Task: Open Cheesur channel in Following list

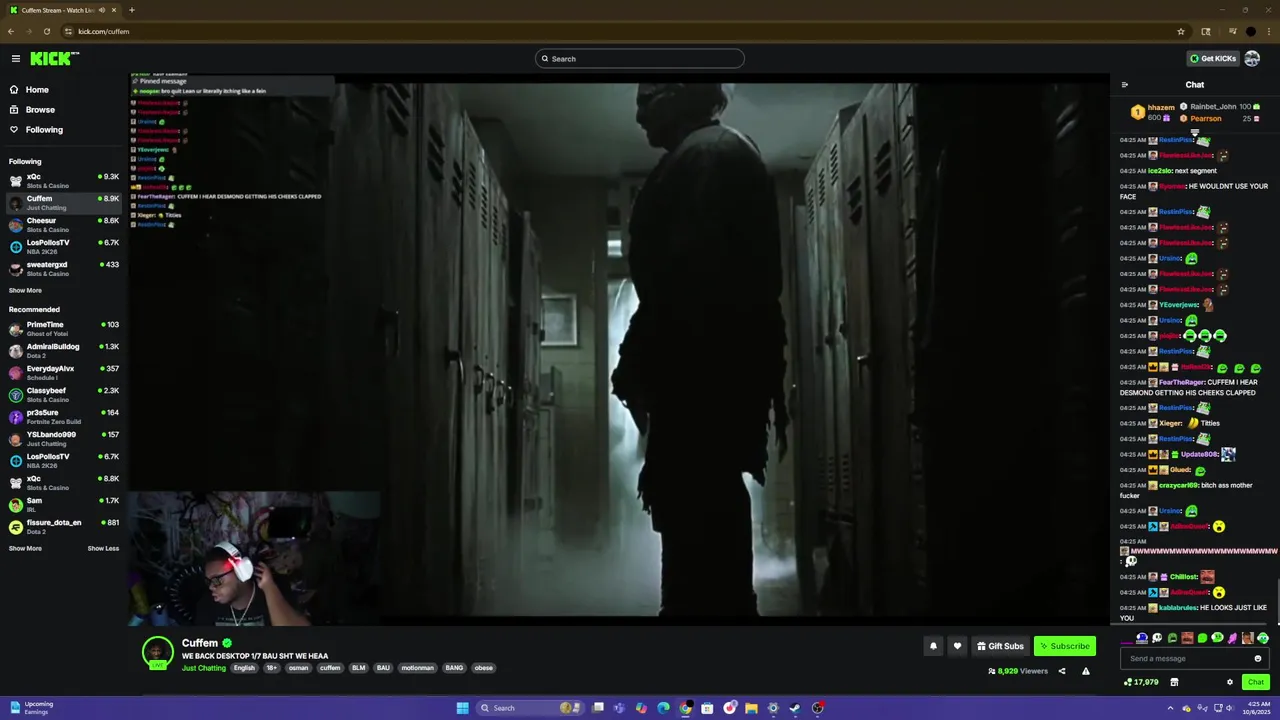Action: click(64, 225)
